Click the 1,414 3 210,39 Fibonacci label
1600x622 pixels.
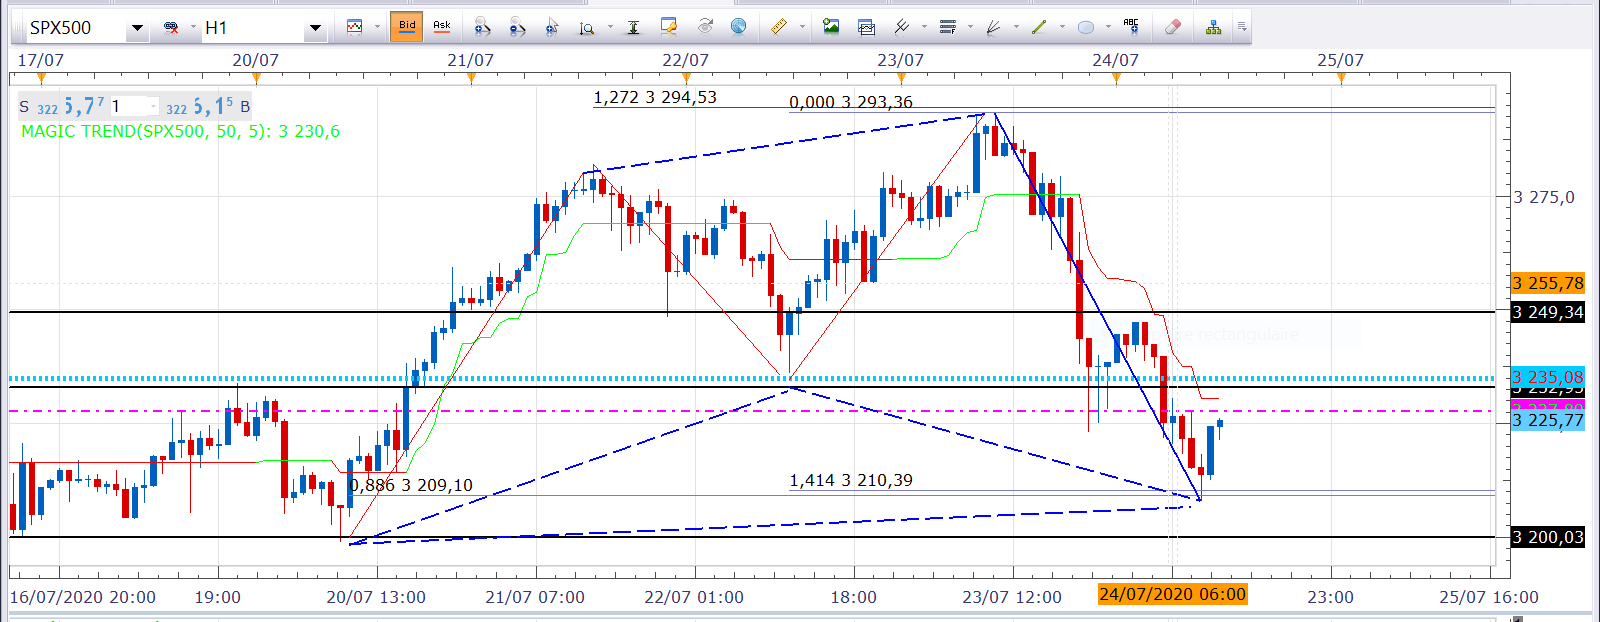pos(851,480)
